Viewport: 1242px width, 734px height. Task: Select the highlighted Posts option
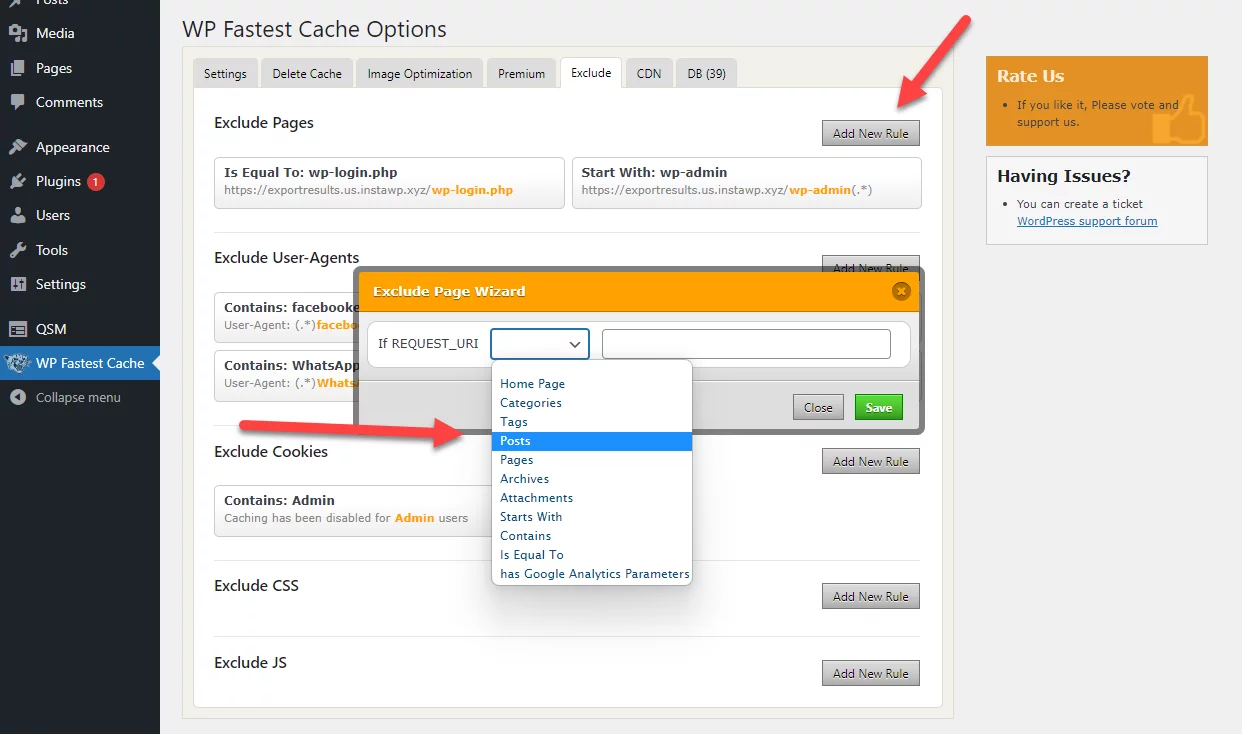592,441
